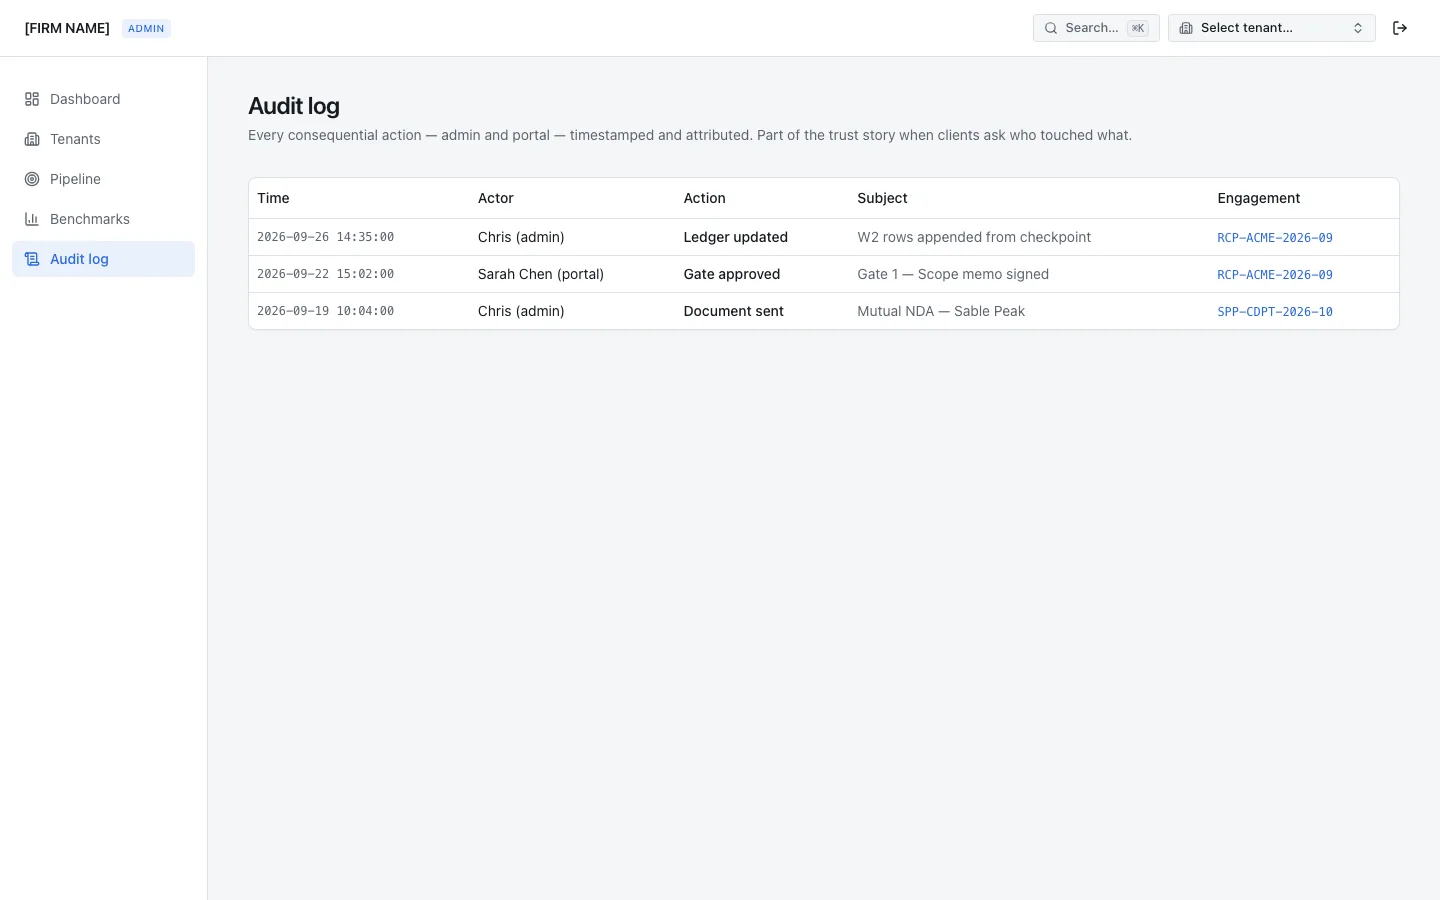1440x900 pixels.
Task: Select the Audit log sidebar item
Action: tap(103, 259)
